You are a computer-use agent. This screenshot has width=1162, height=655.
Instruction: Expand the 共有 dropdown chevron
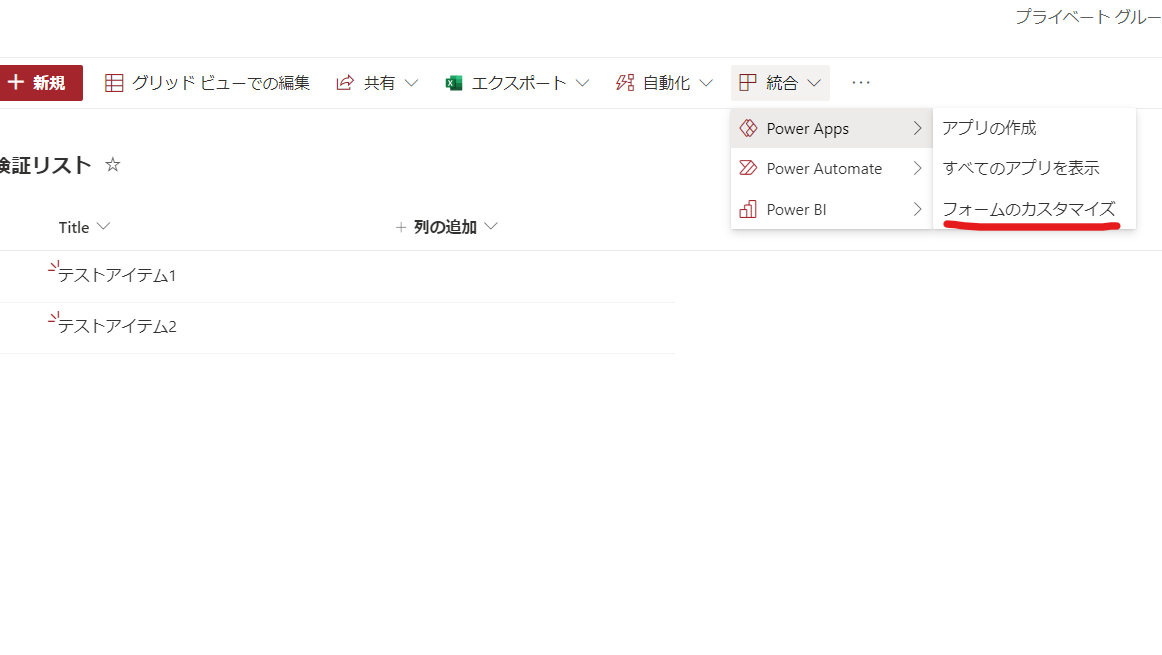(411, 83)
